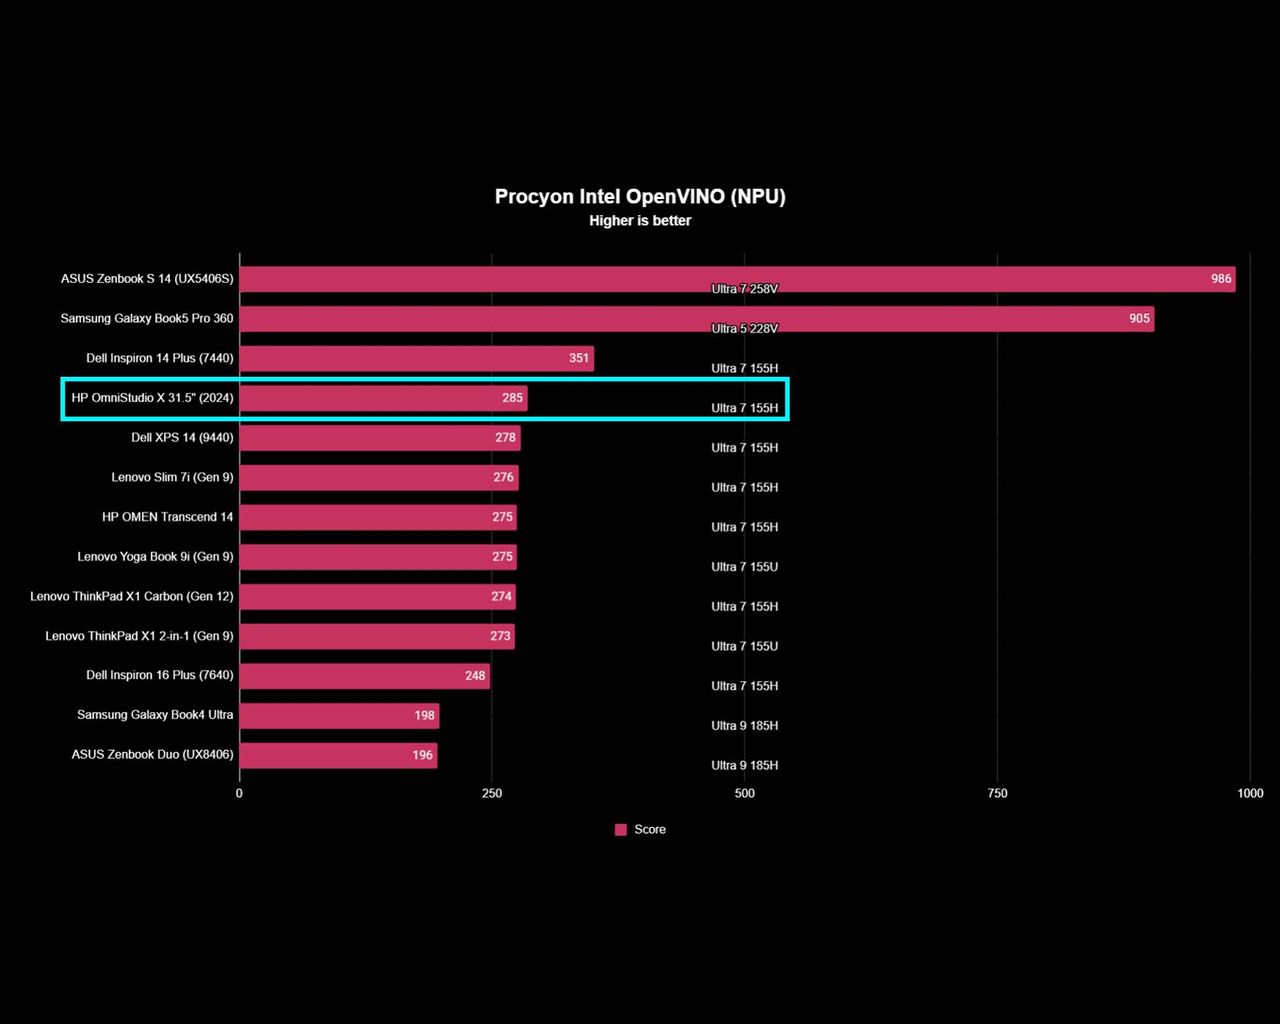The image size is (1280, 1024).
Task: Click the 275 value on Lenovo Yoga Book bar
Action: coord(502,557)
